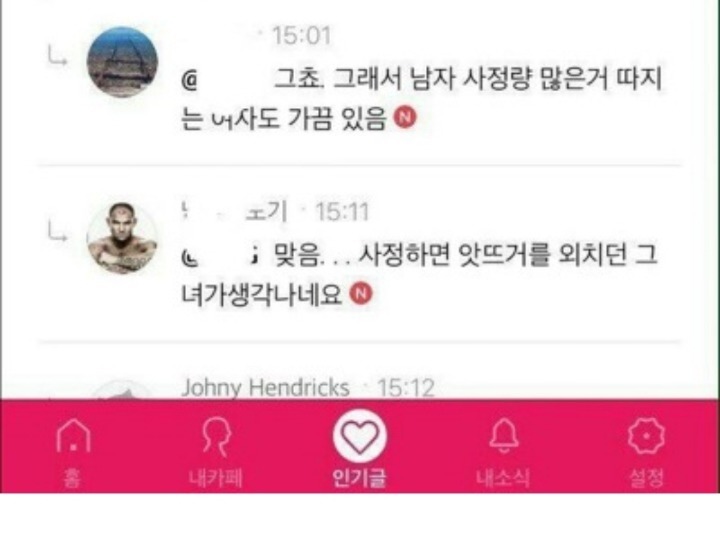
Task: Open Johny Hendricks username link
Action: (x=266, y=388)
